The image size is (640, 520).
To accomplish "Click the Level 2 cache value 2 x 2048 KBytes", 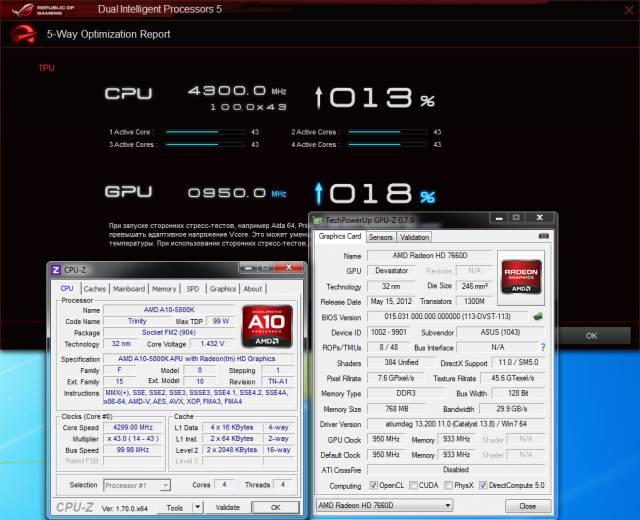I will pyautogui.click(x=232, y=450).
